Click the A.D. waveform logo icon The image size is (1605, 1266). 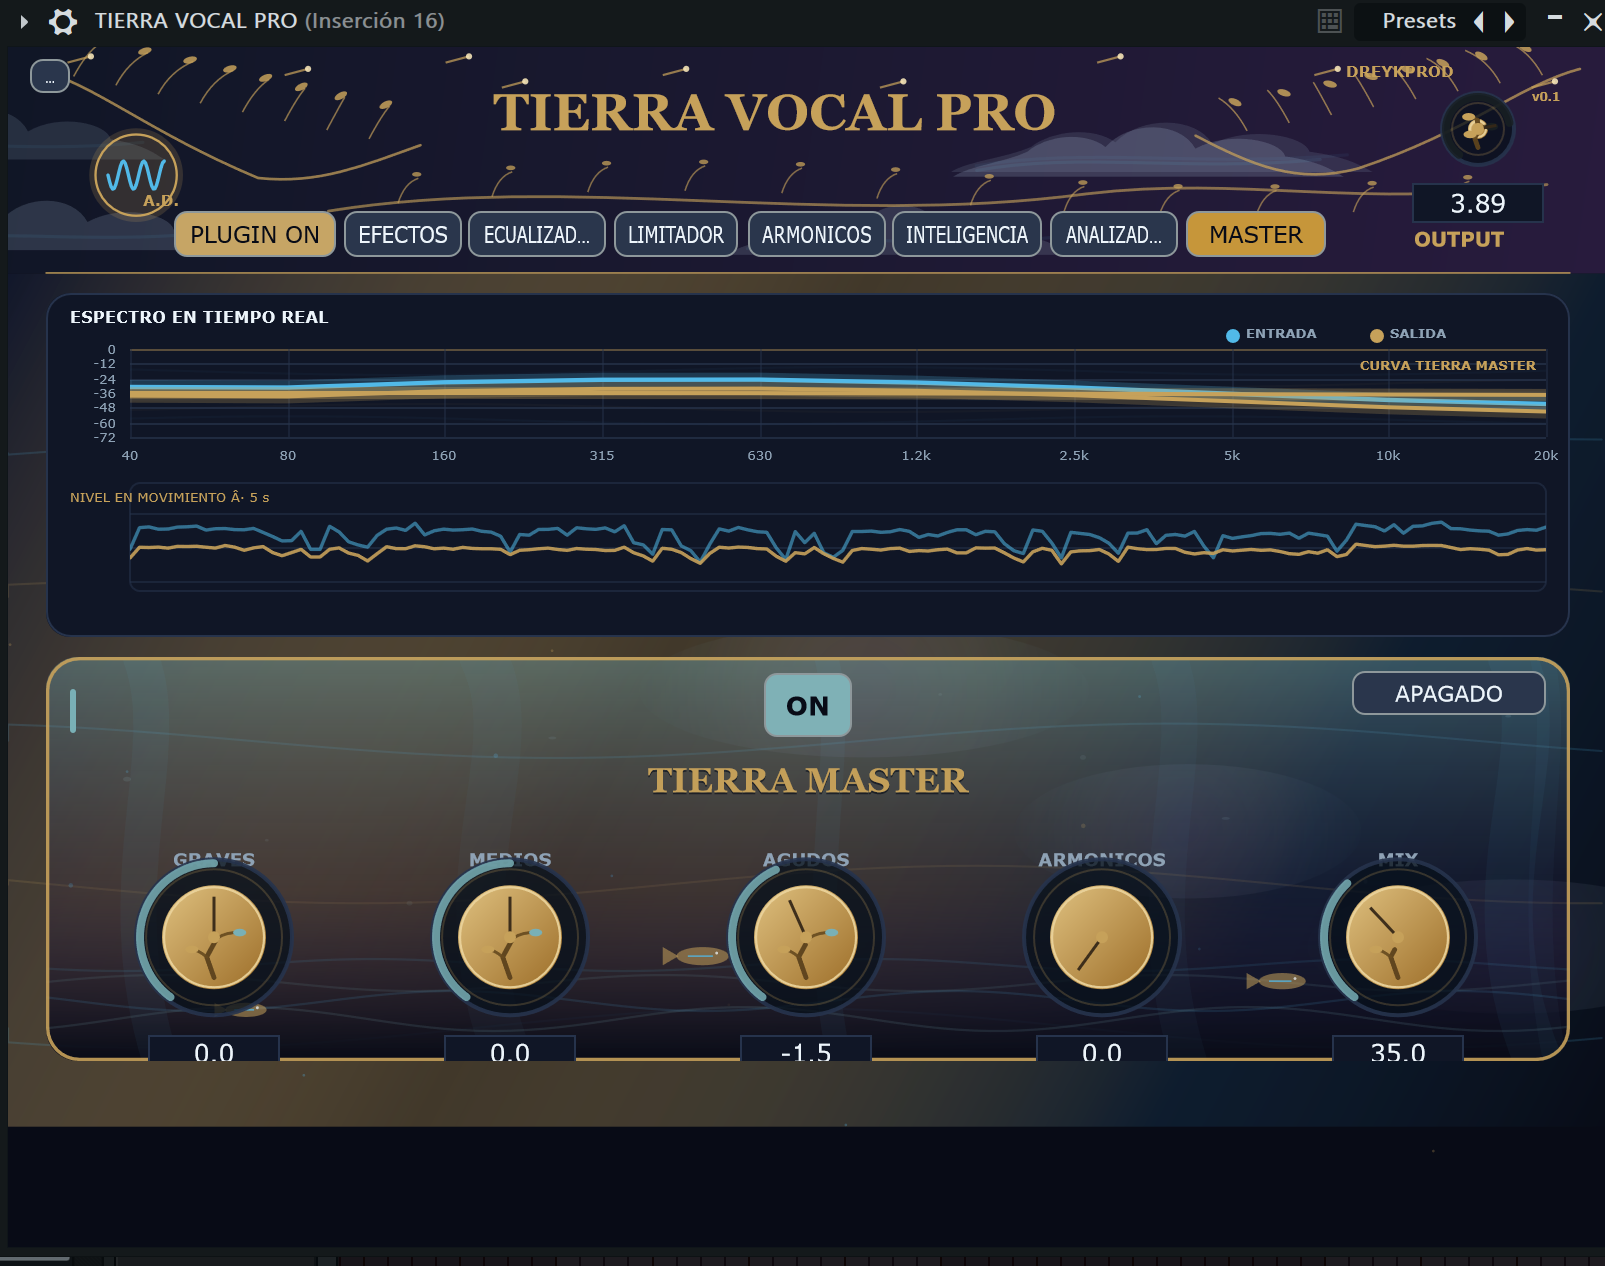pos(136,176)
